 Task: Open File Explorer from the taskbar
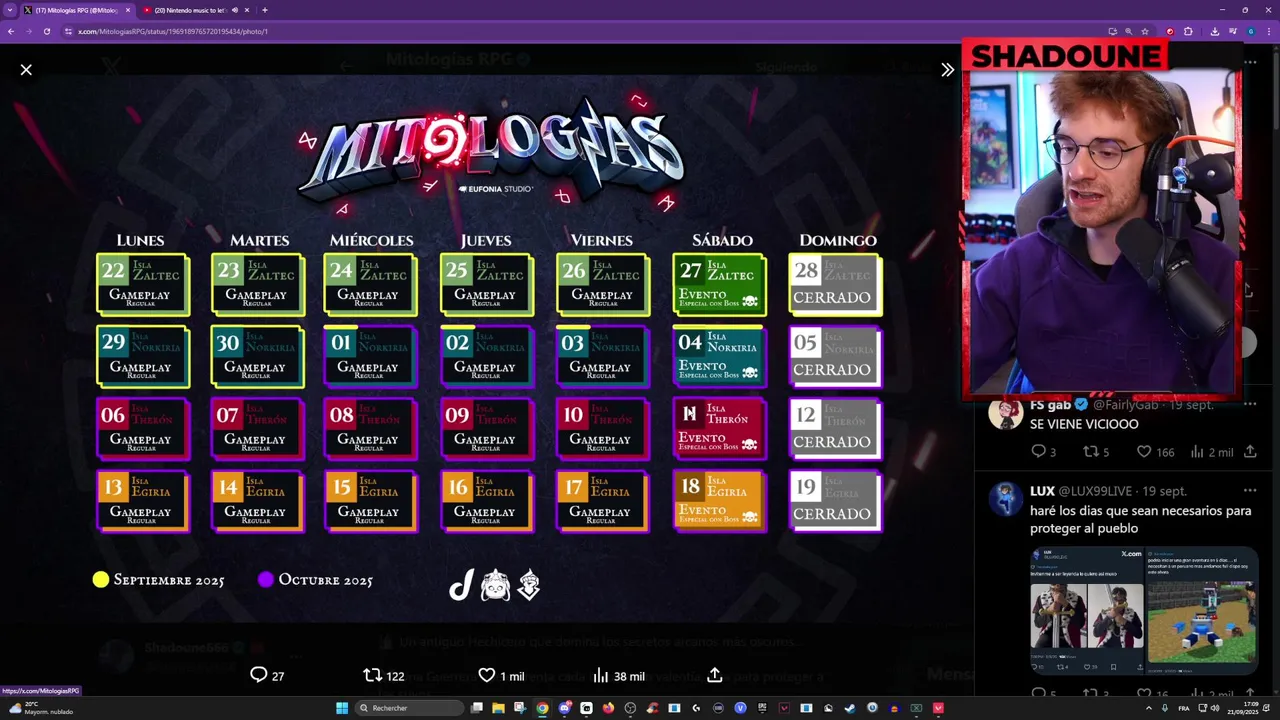498,708
